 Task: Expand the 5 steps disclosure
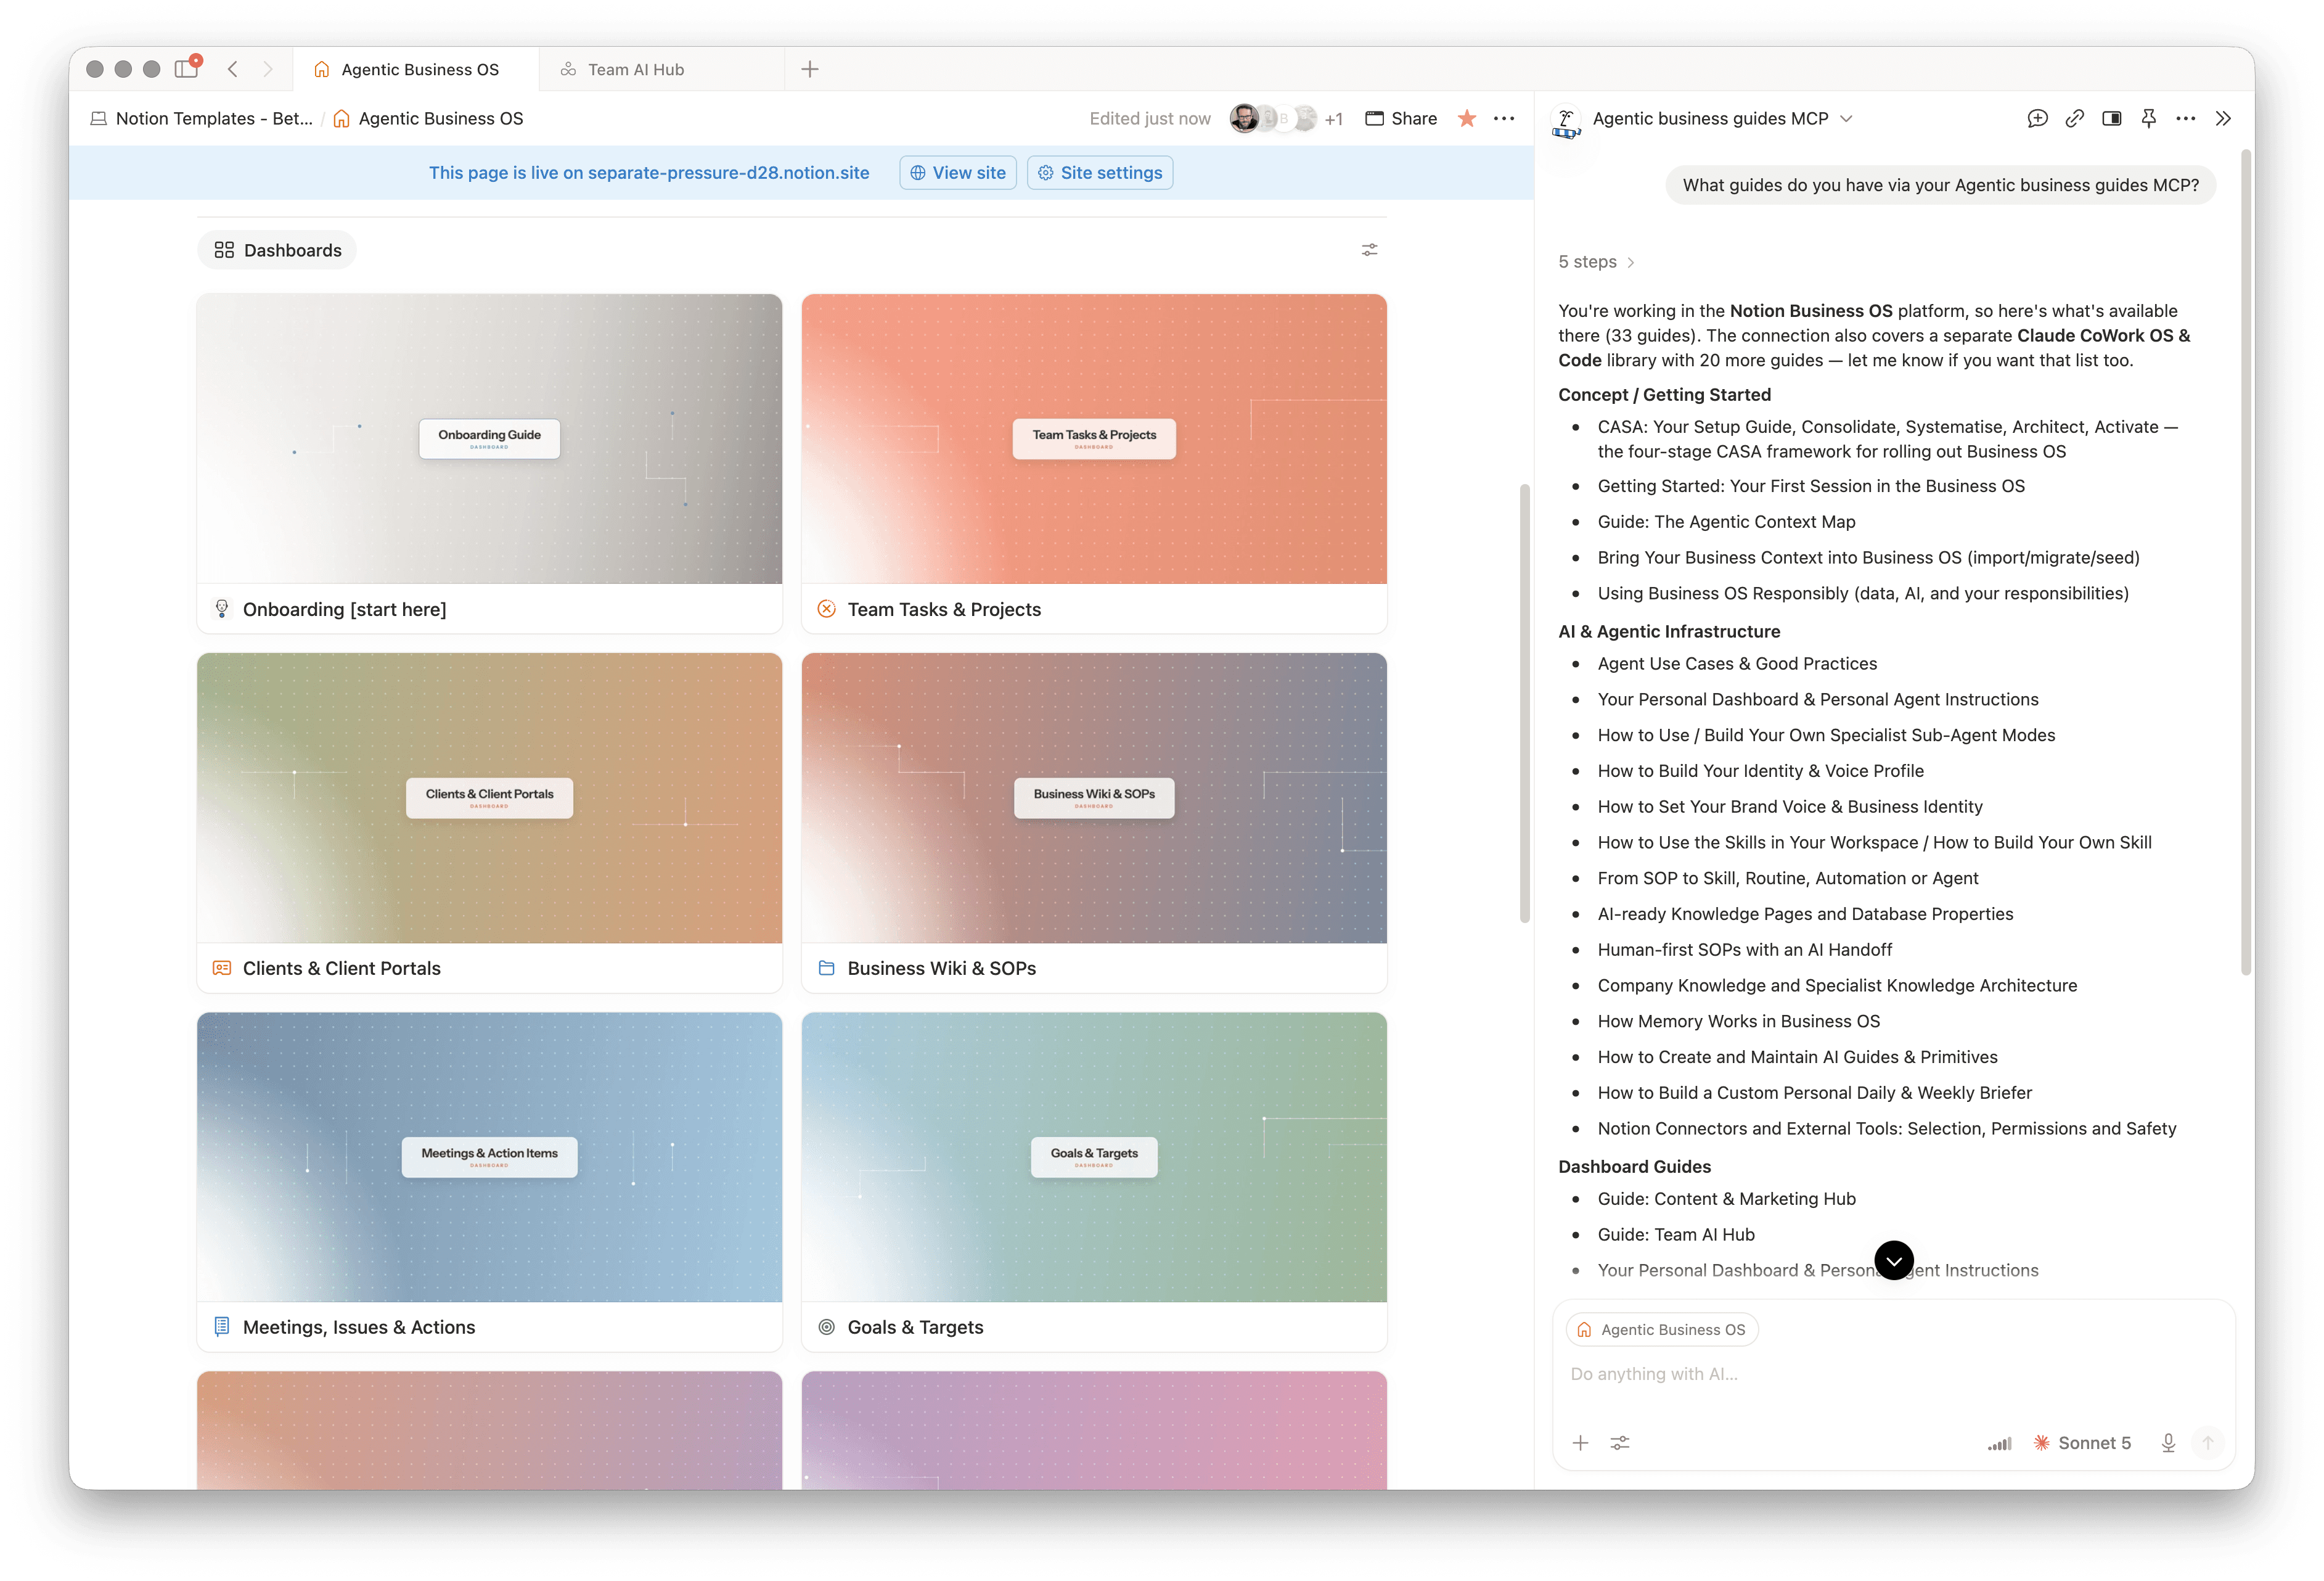click(1596, 262)
